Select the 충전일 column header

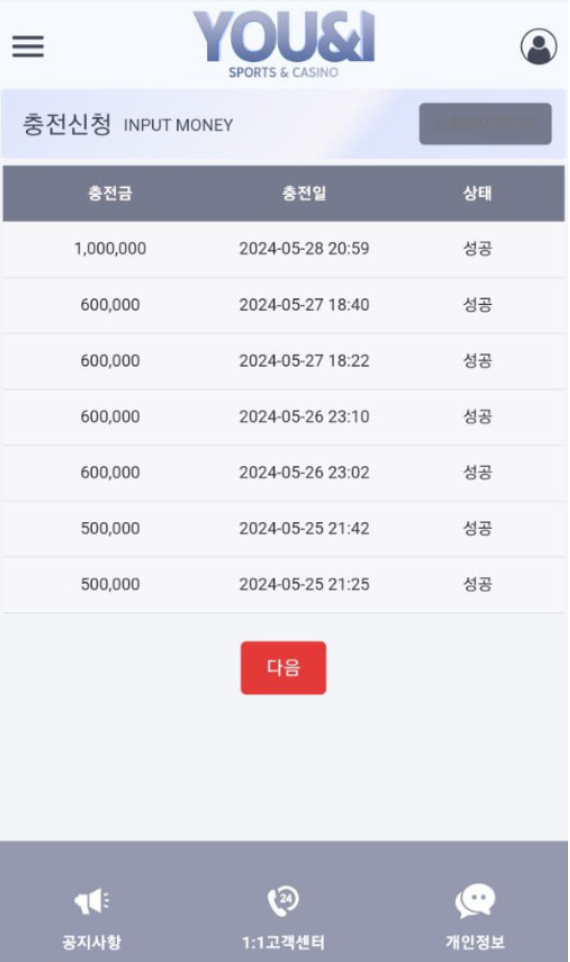[x=304, y=193]
